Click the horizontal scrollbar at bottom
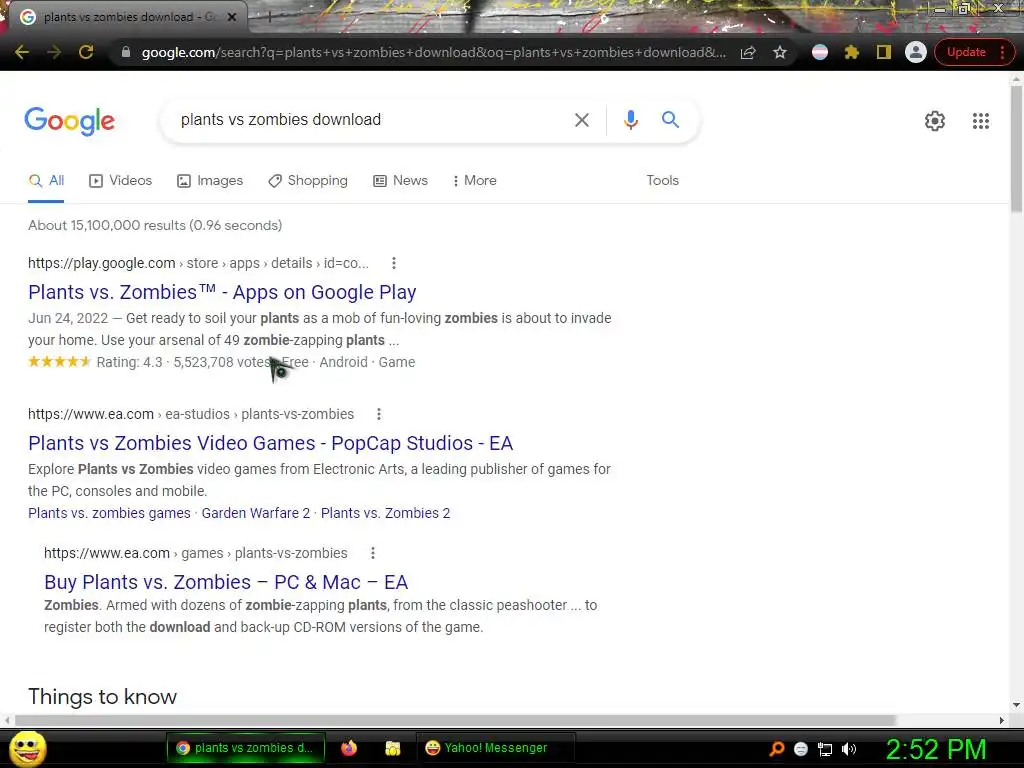 point(455,720)
